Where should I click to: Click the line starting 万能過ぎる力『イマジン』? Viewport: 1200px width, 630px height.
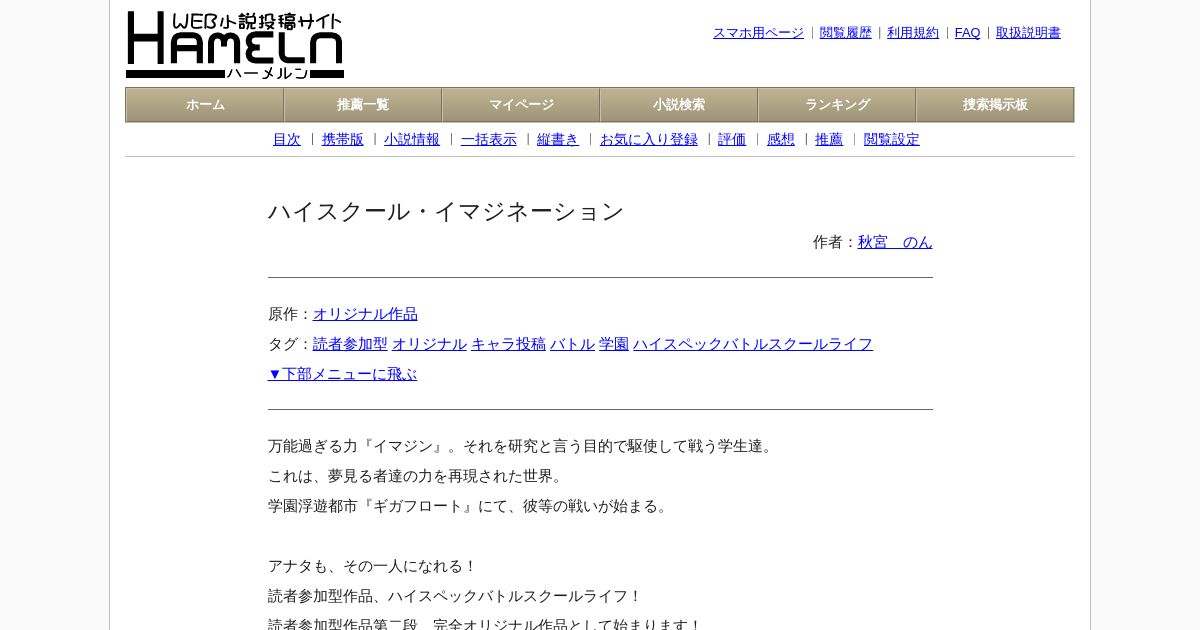pyautogui.click(x=523, y=446)
